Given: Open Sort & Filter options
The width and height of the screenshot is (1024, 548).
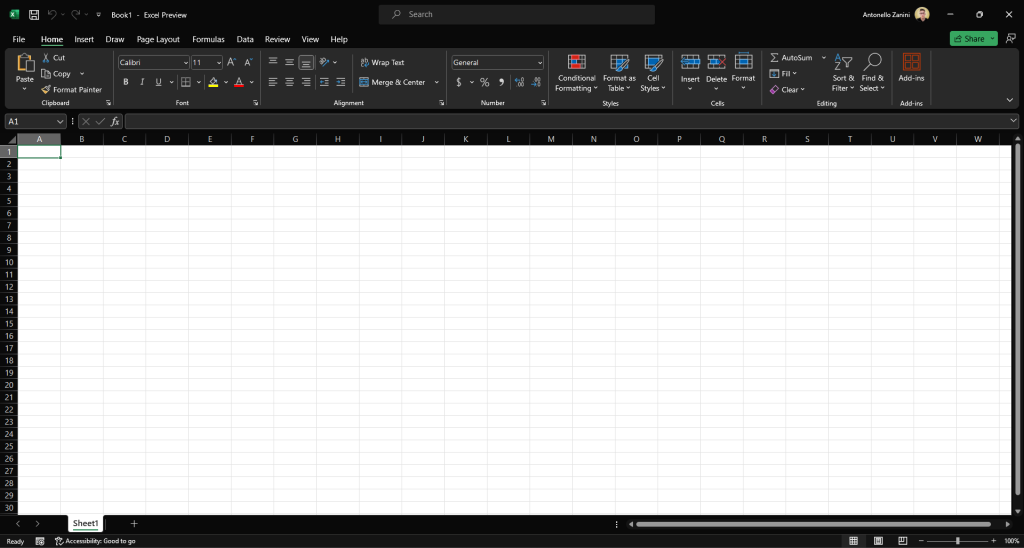Looking at the screenshot, I should (x=843, y=64).
